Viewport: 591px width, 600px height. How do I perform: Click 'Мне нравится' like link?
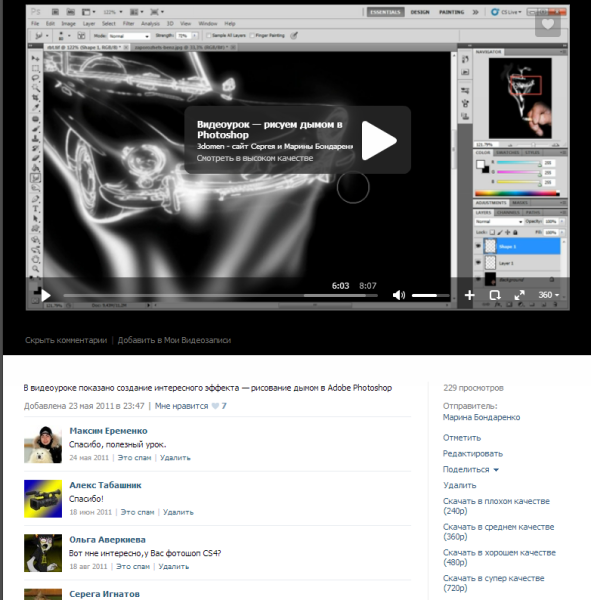(181, 406)
